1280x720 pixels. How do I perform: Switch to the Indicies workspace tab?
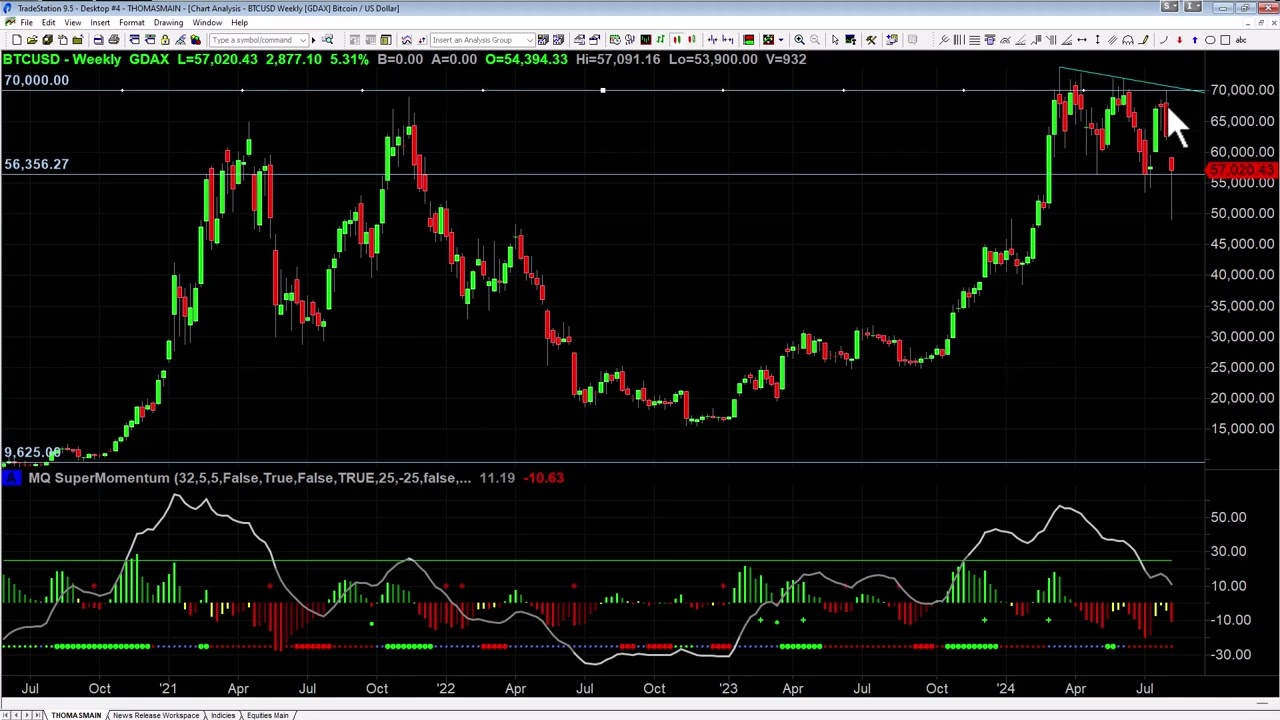pos(223,715)
